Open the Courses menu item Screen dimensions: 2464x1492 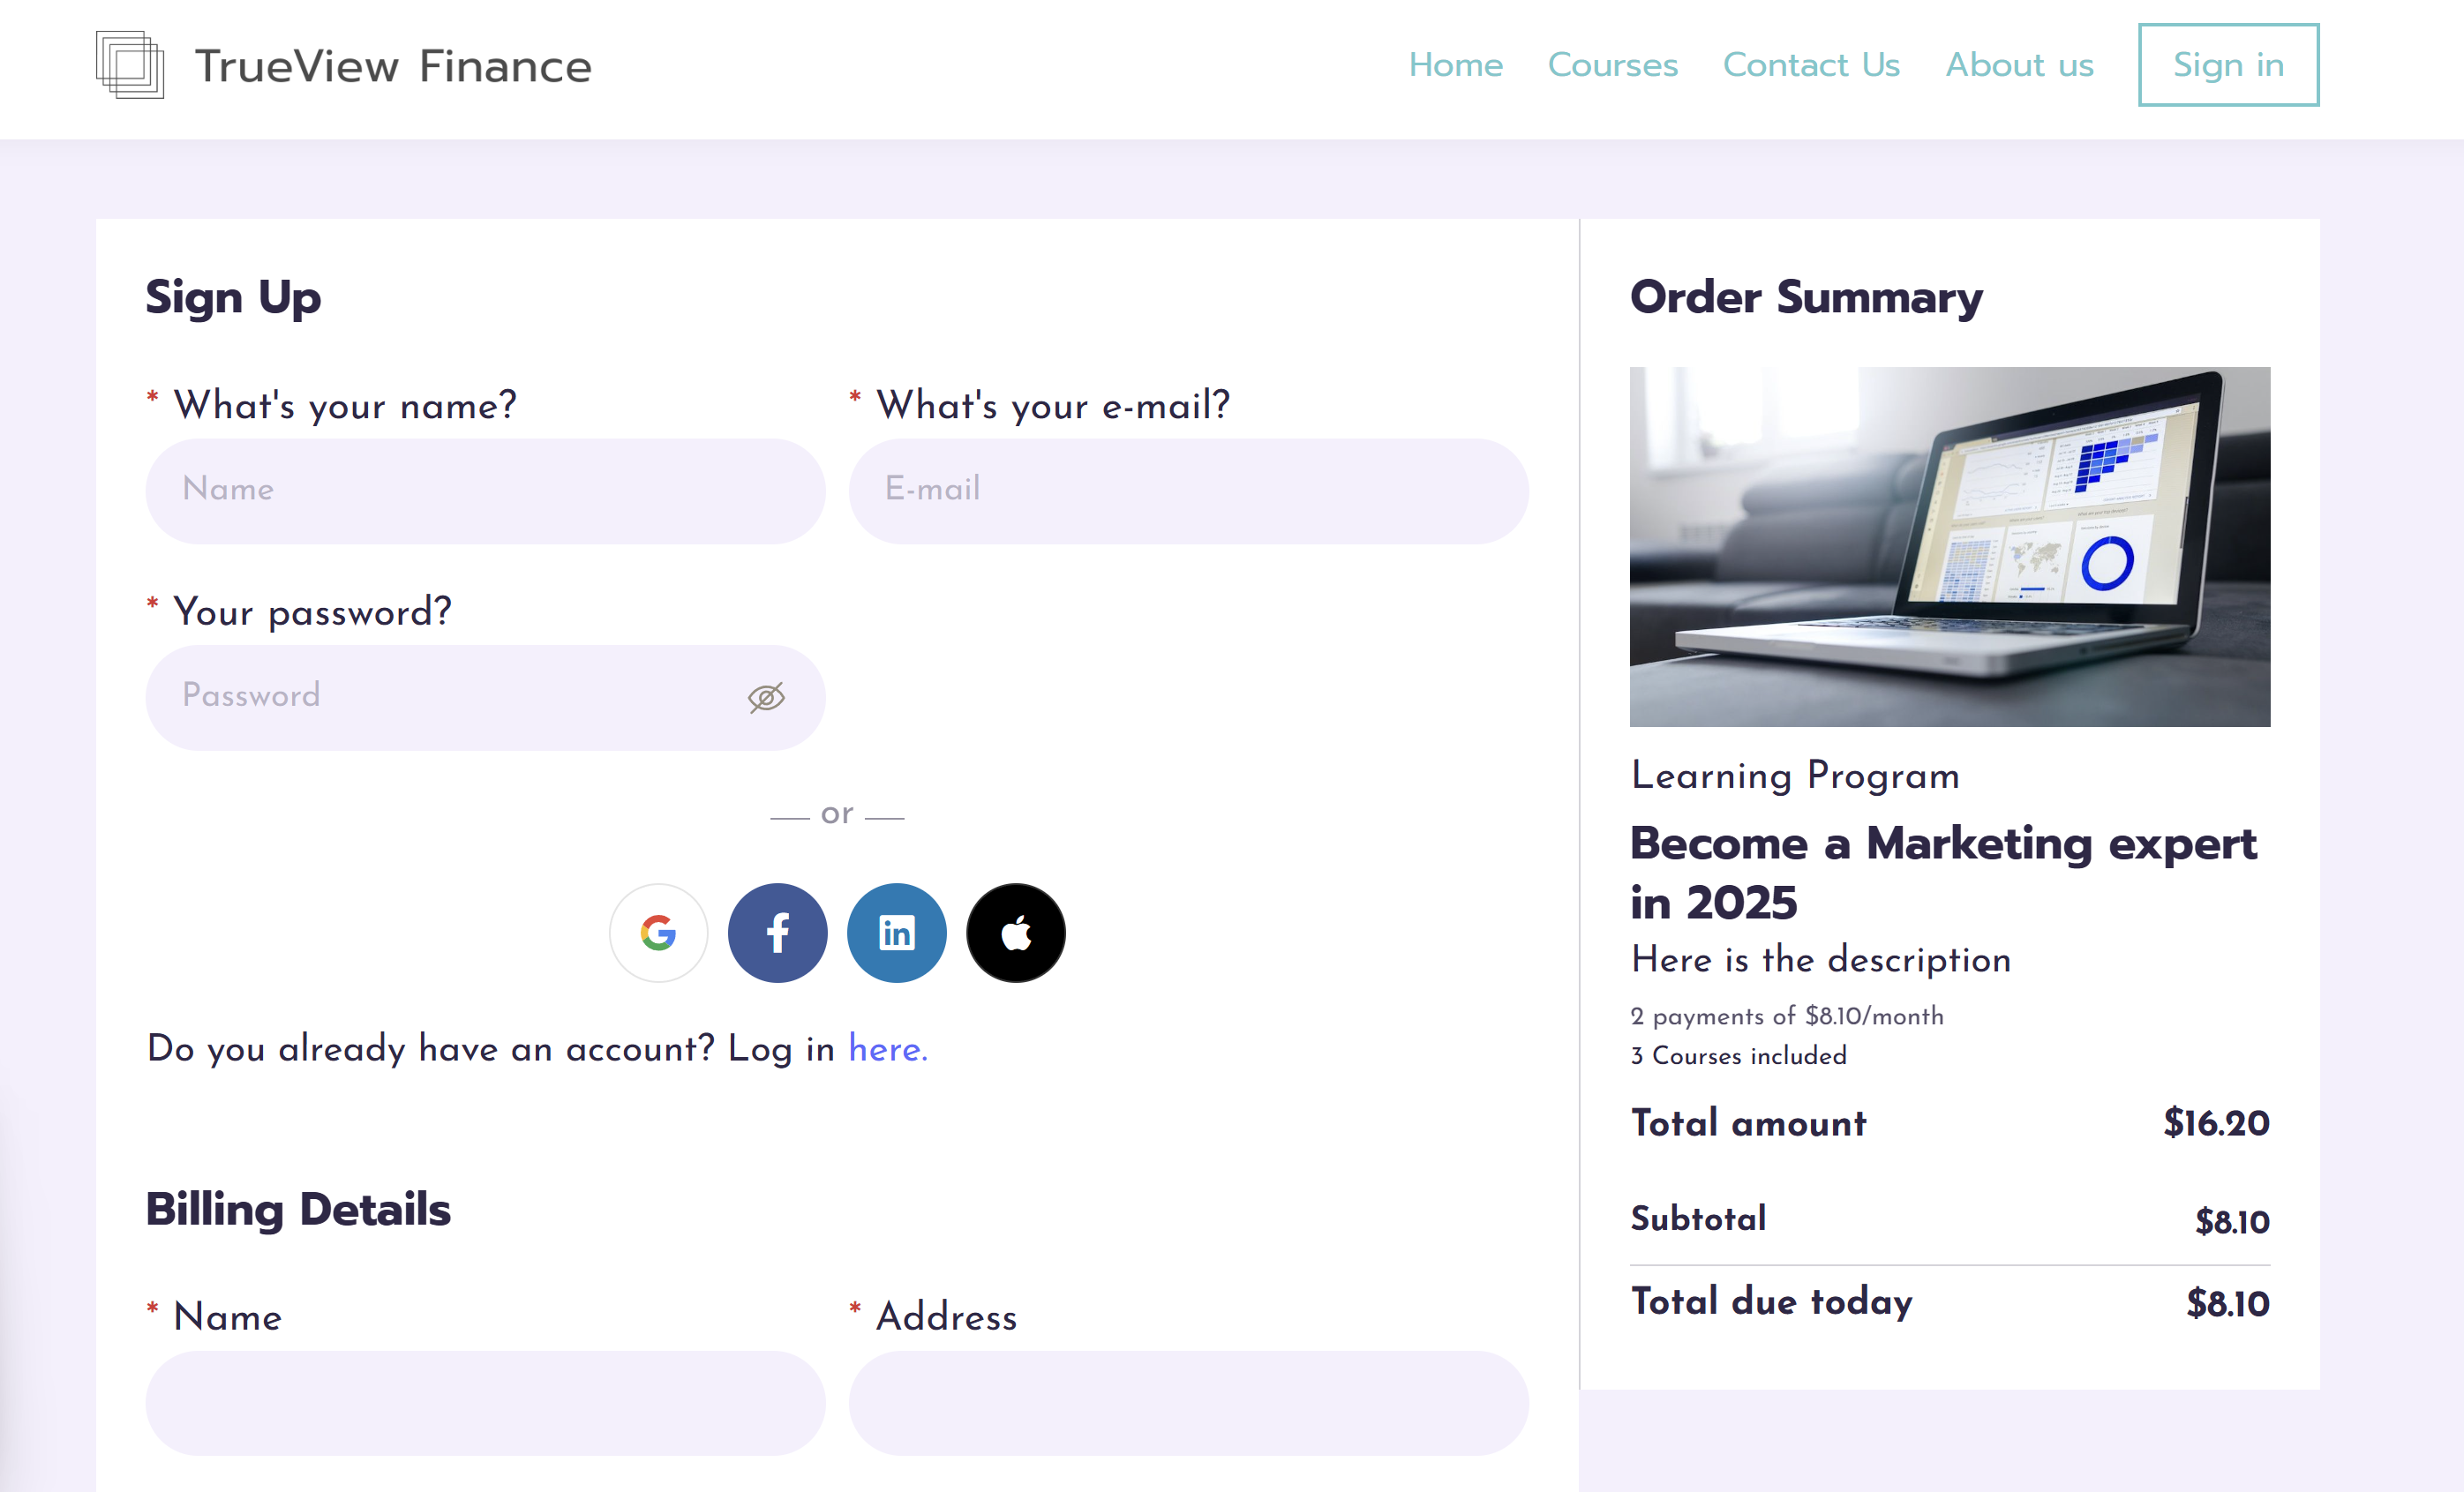tap(1612, 65)
